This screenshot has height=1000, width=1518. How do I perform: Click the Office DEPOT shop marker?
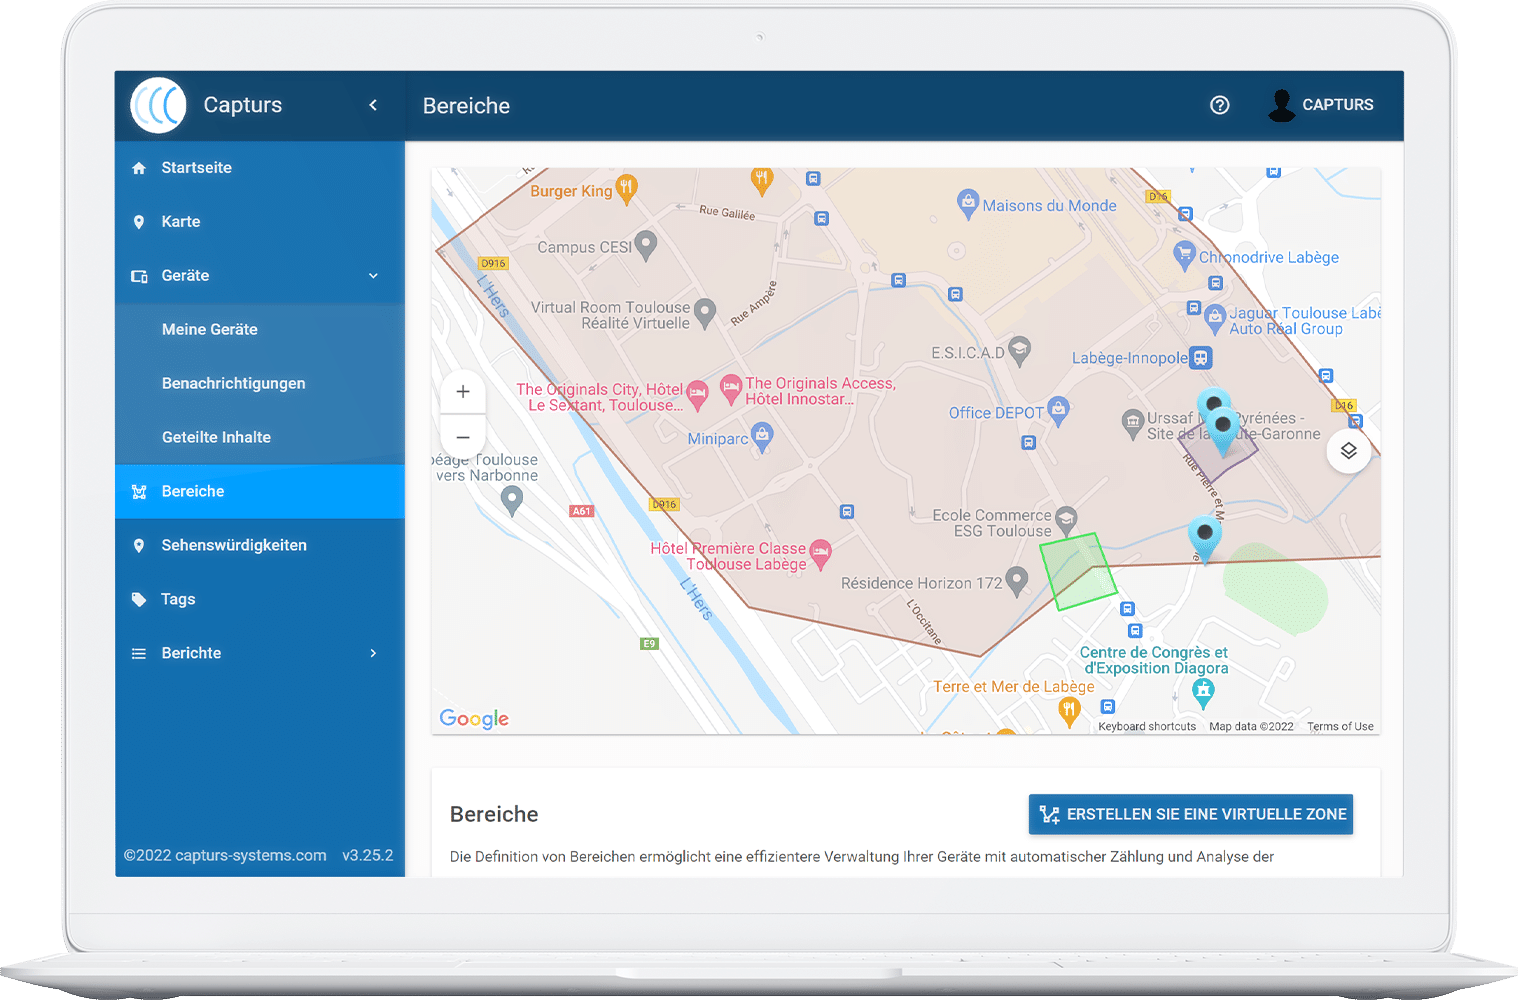(1058, 410)
